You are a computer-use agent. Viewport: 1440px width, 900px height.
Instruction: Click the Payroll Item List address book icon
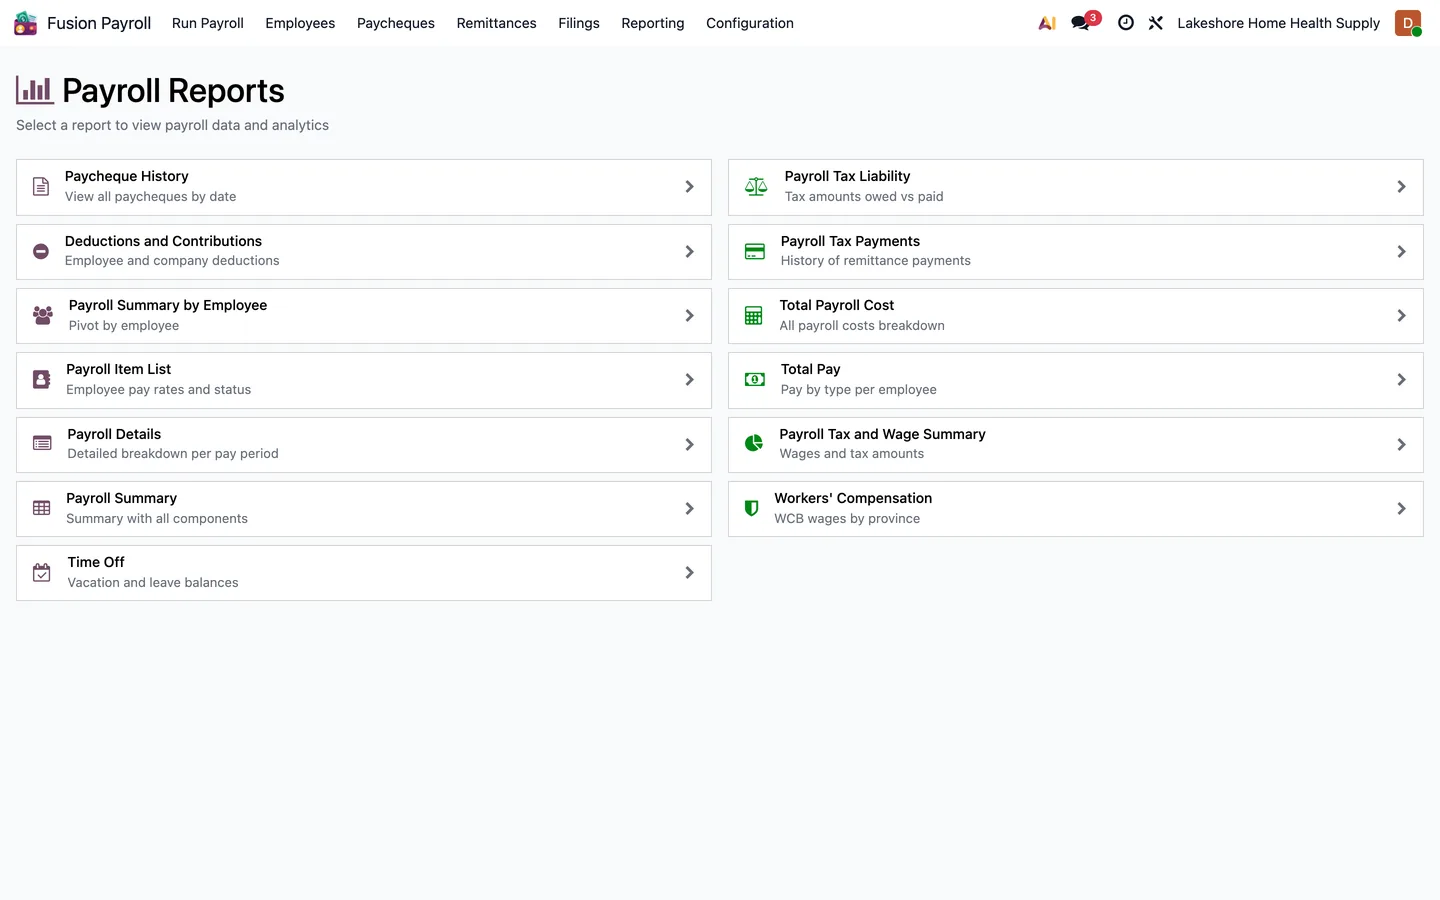(41, 380)
